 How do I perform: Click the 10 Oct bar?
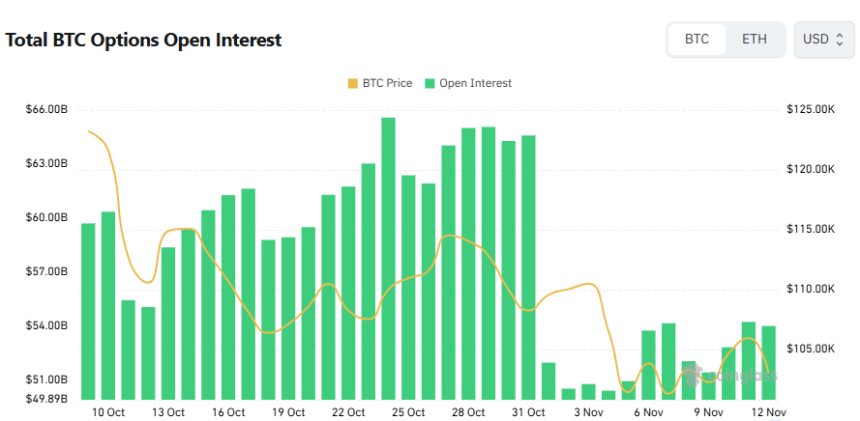[108, 305]
